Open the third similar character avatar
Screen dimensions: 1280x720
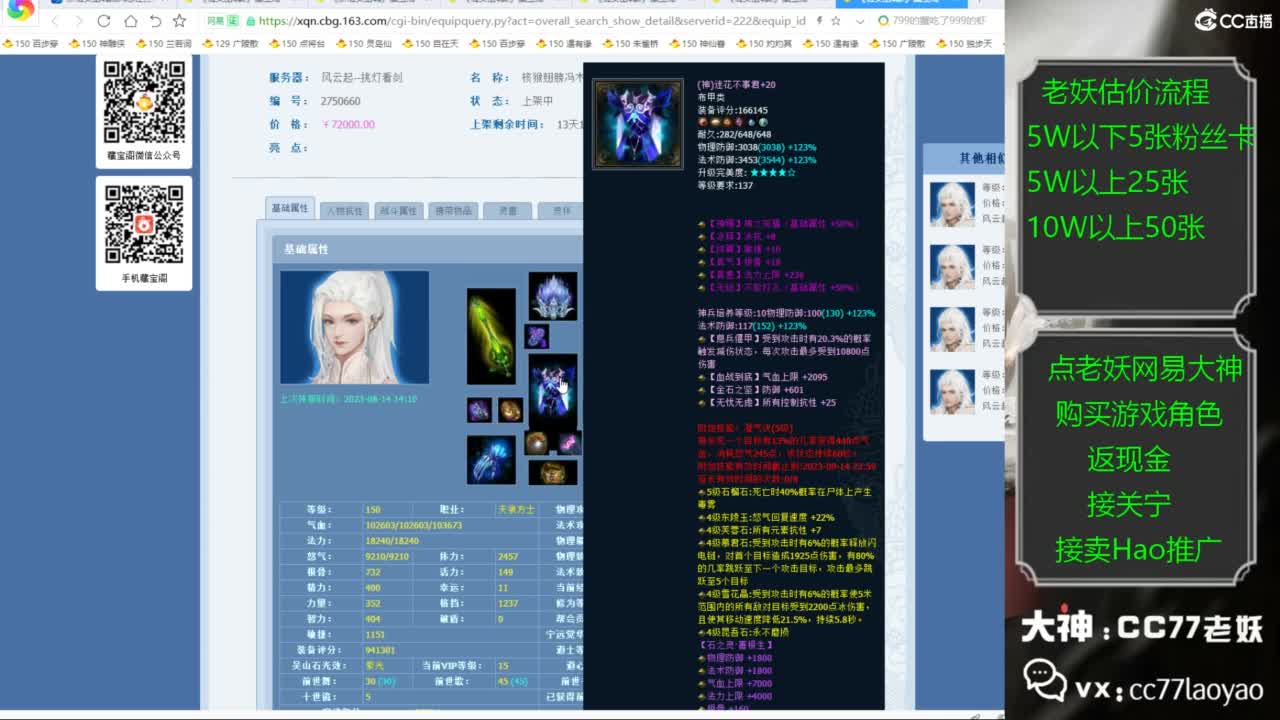click(952, 329)
